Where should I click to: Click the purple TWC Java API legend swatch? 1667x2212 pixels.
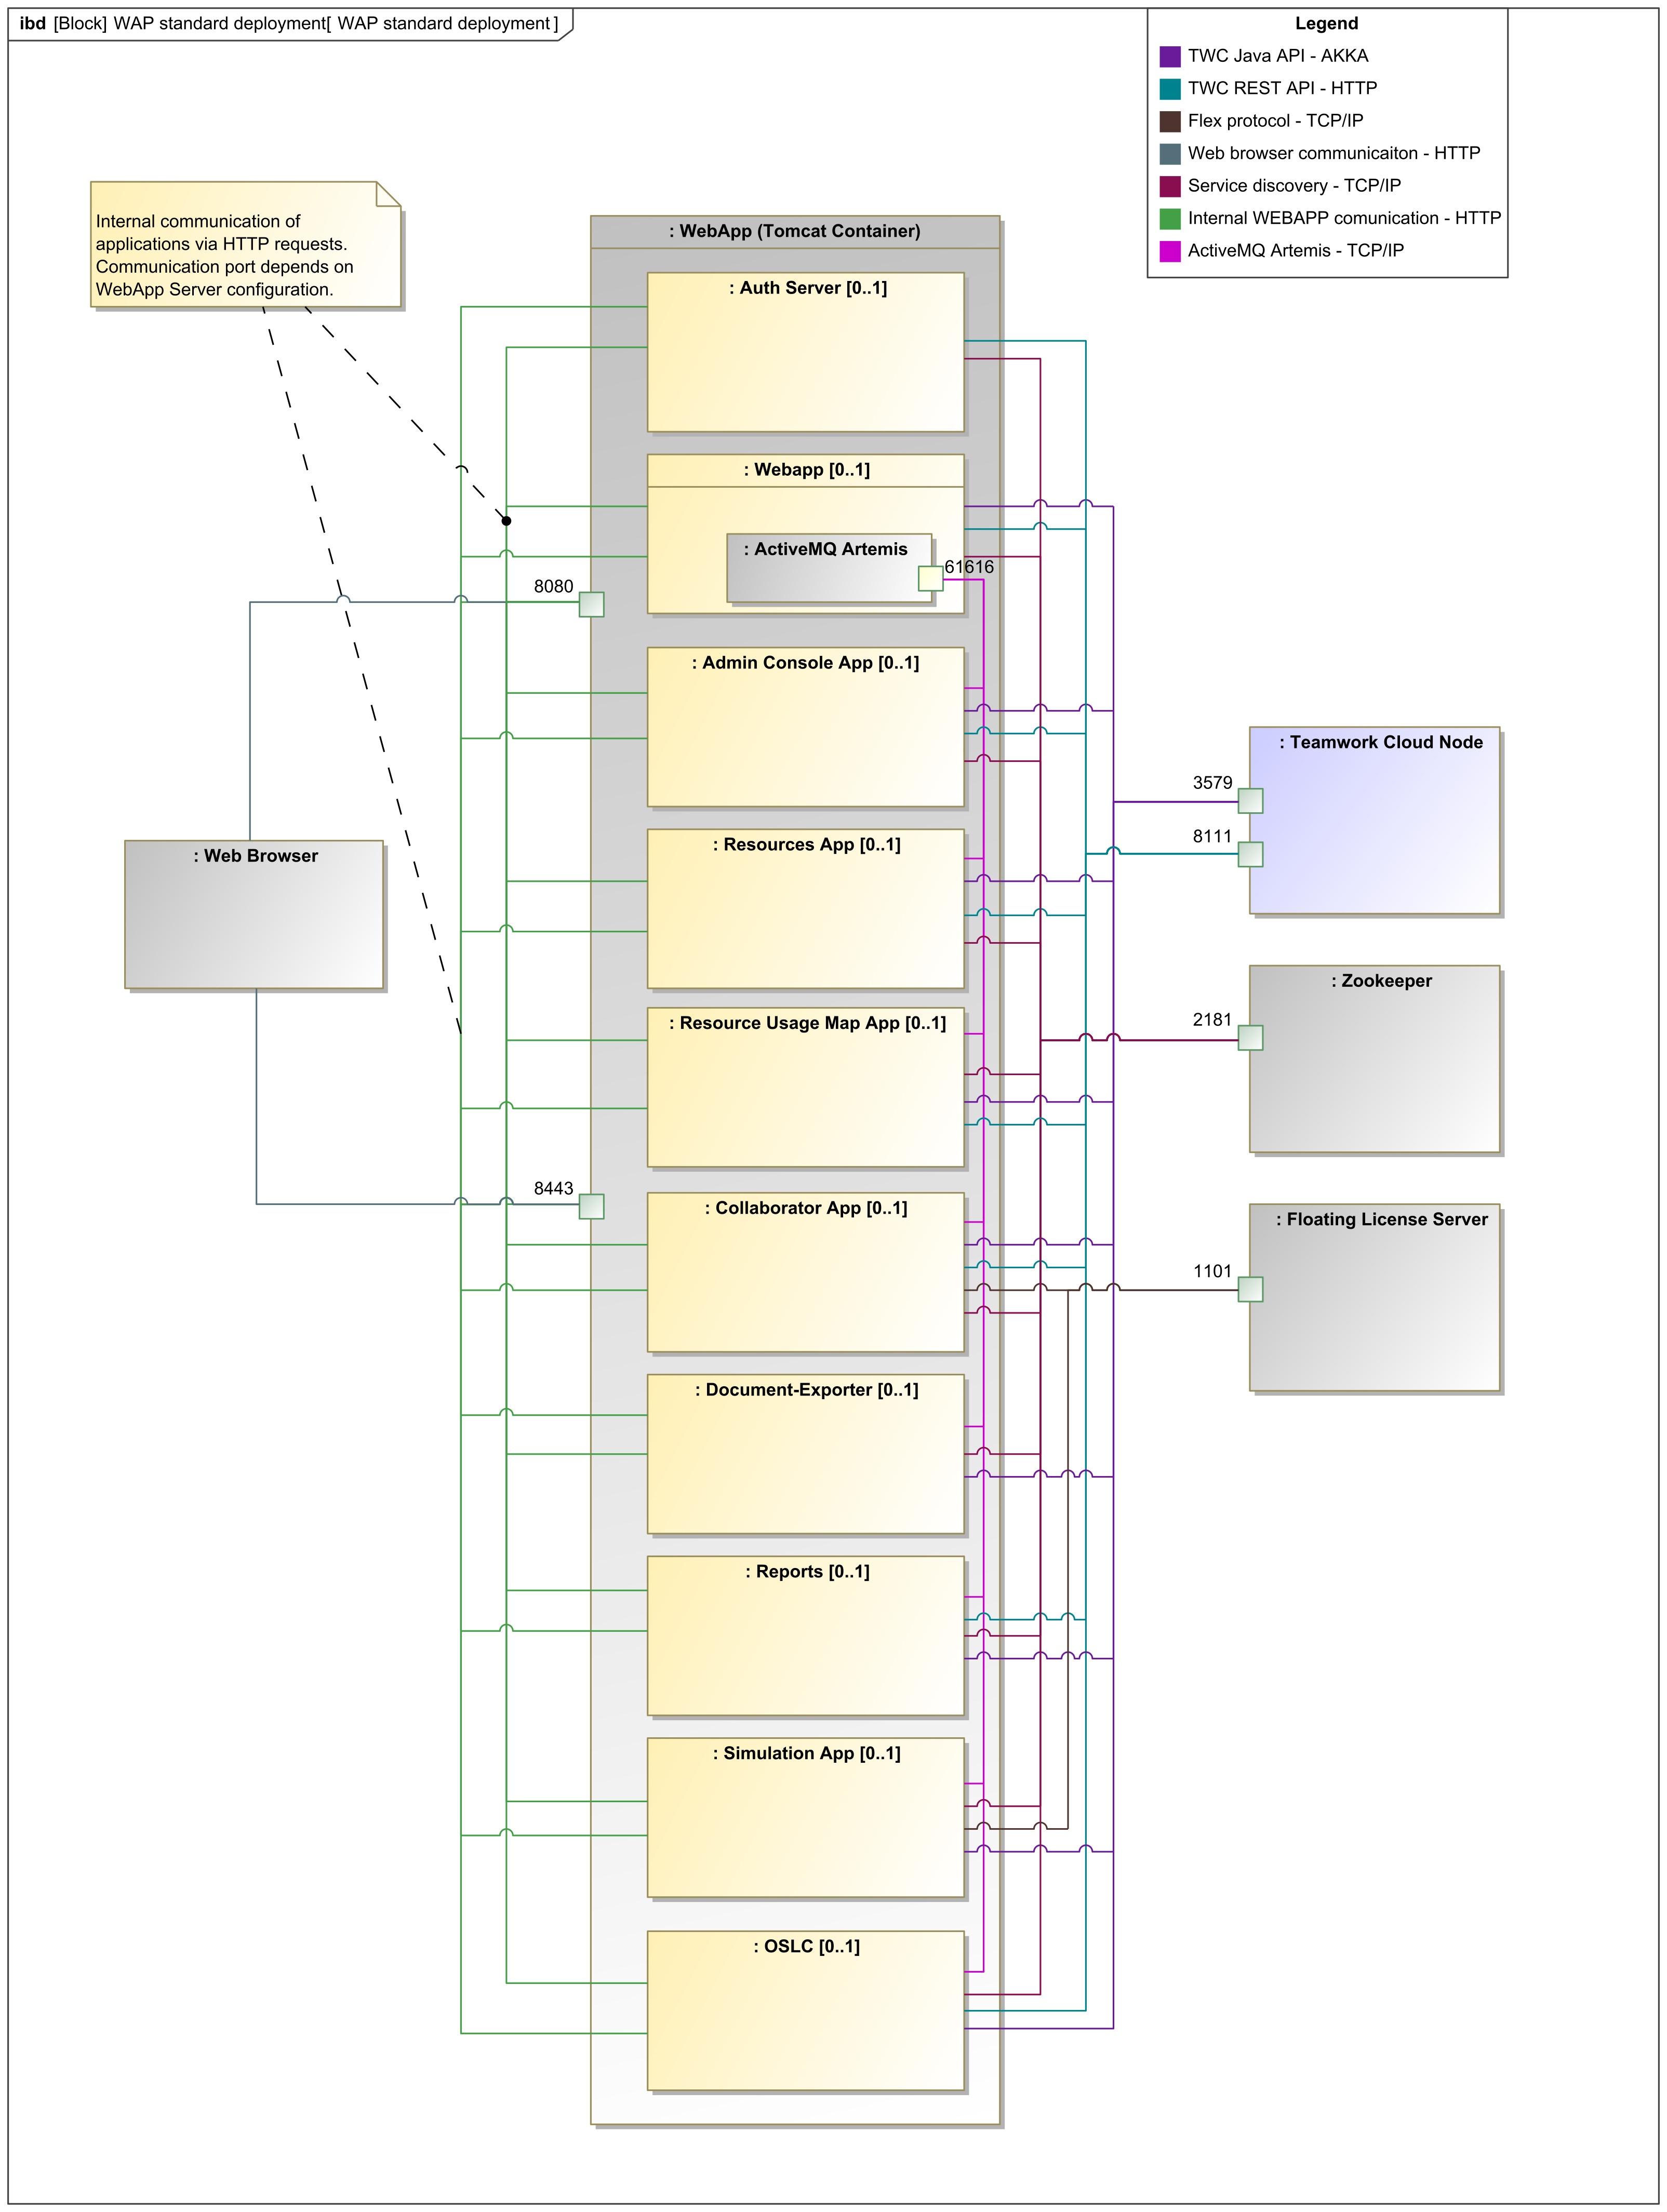click(x=1169, y=56)
